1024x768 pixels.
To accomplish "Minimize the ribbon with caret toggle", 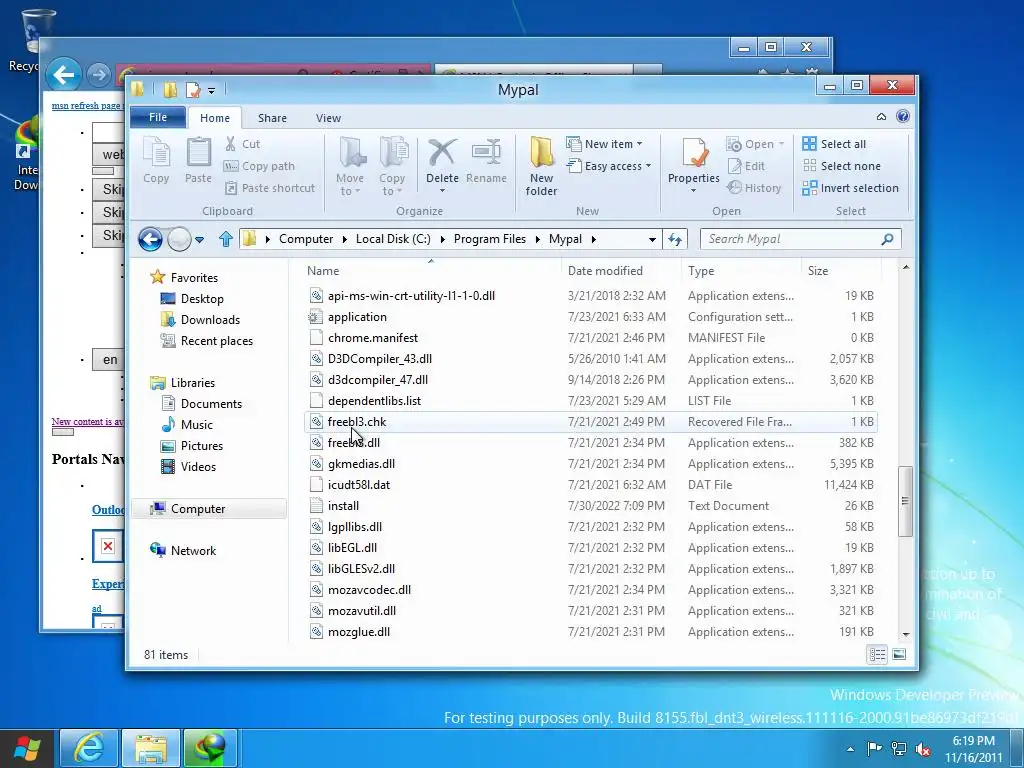I will pyautogui.click(x=881, y=117).
